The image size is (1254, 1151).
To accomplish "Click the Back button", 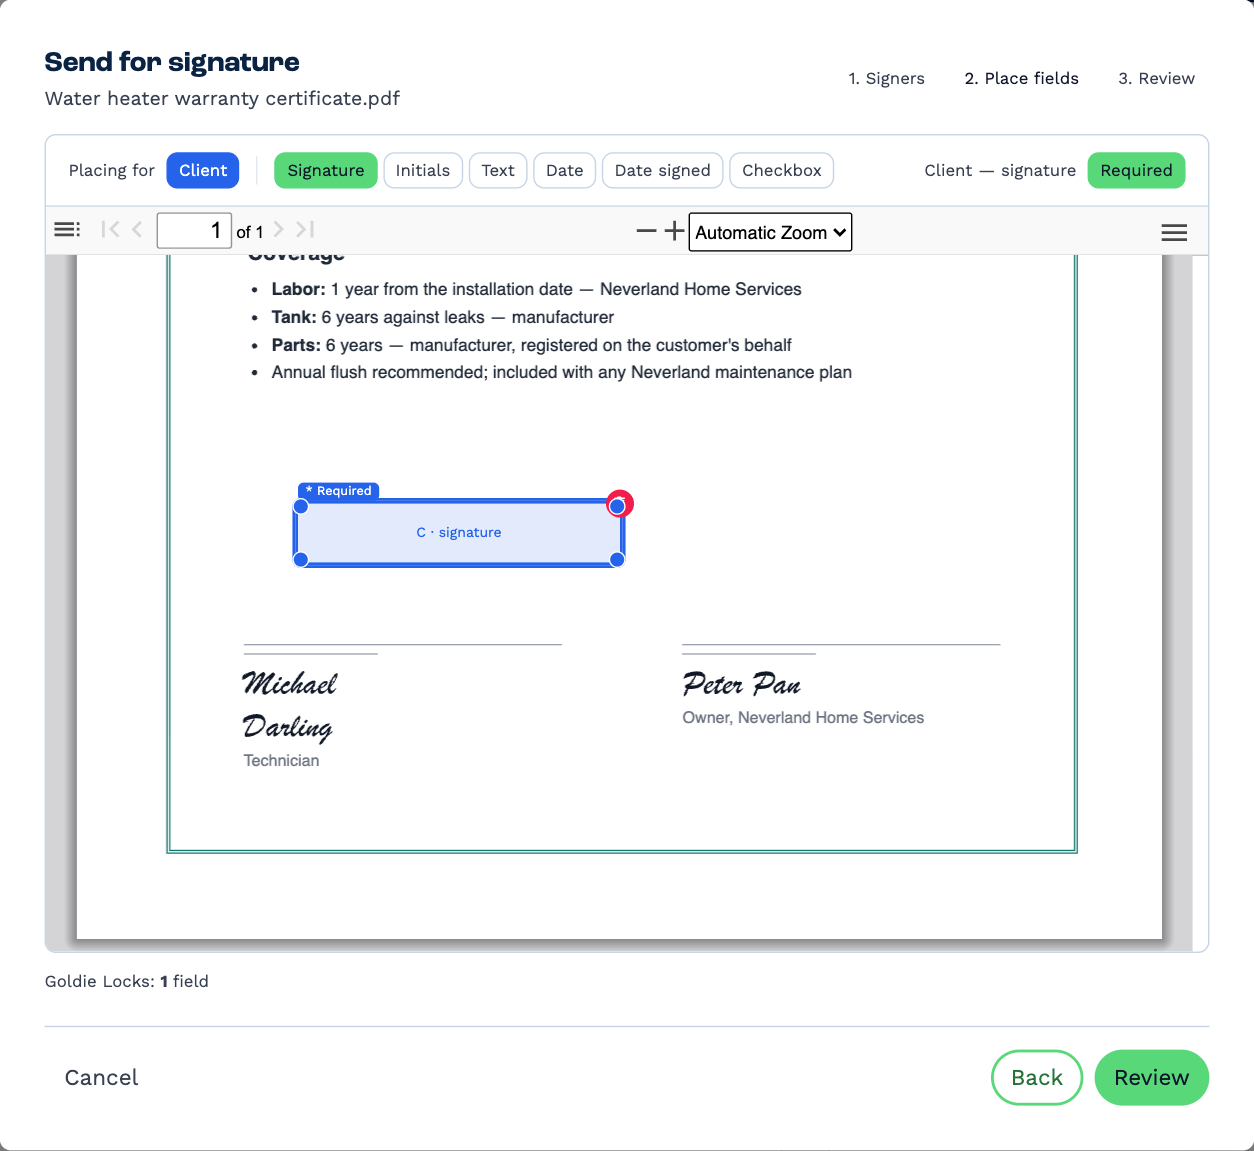I will pos(1037,1077).
